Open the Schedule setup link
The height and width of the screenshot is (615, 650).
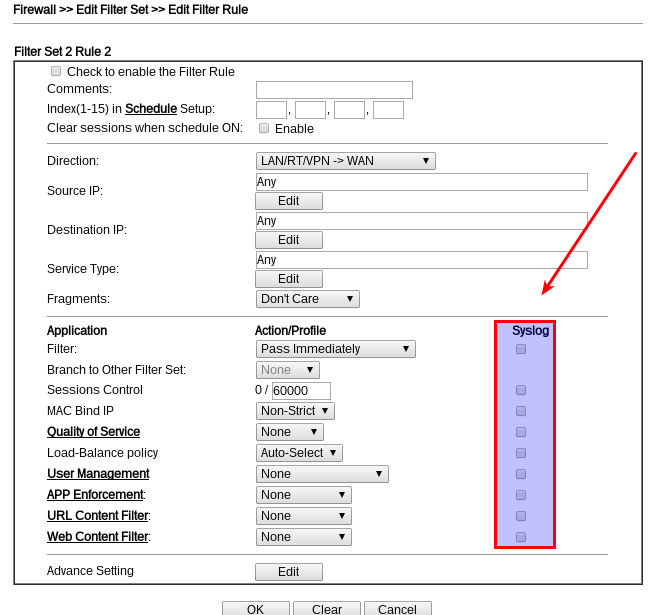click(x=151, y=109)
